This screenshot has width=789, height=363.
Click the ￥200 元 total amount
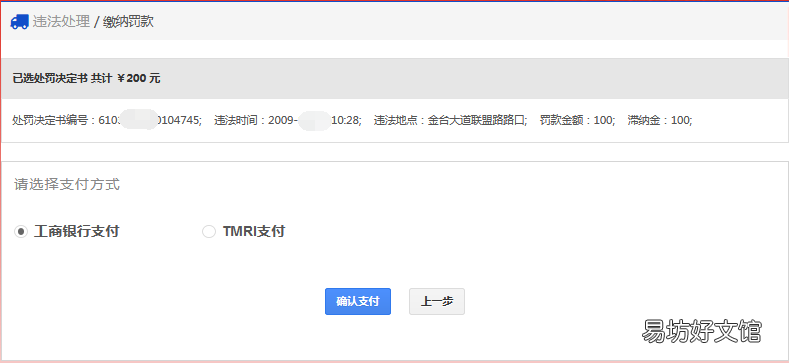click(138, 79)
